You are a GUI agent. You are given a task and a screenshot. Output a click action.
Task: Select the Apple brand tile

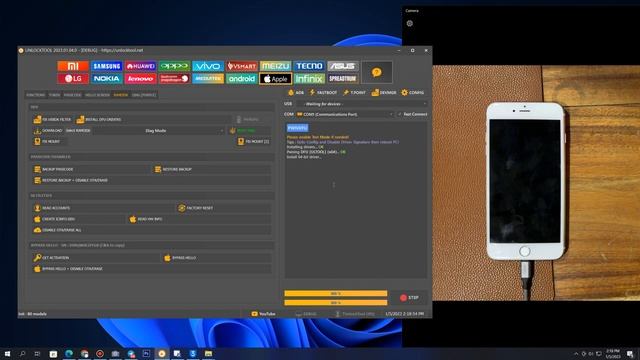[x=276, y=78]
